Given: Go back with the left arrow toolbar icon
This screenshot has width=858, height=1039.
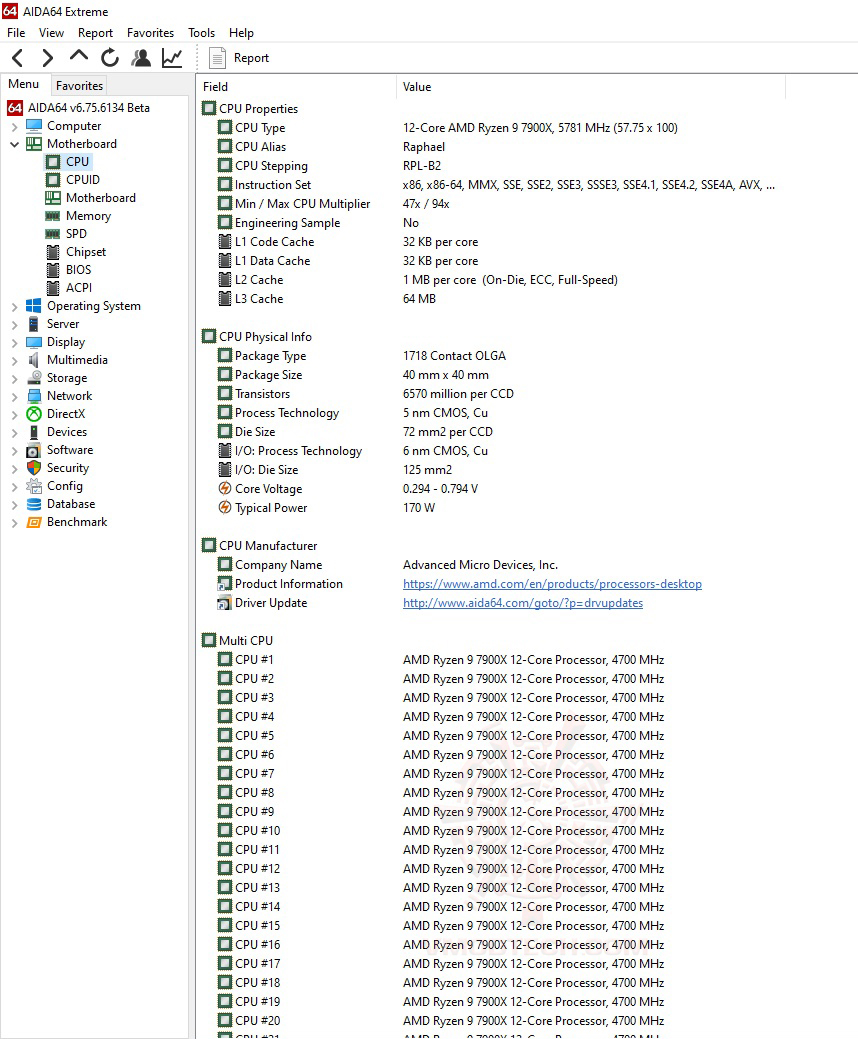Looking at the screenshot, I should tap(18, 58).
